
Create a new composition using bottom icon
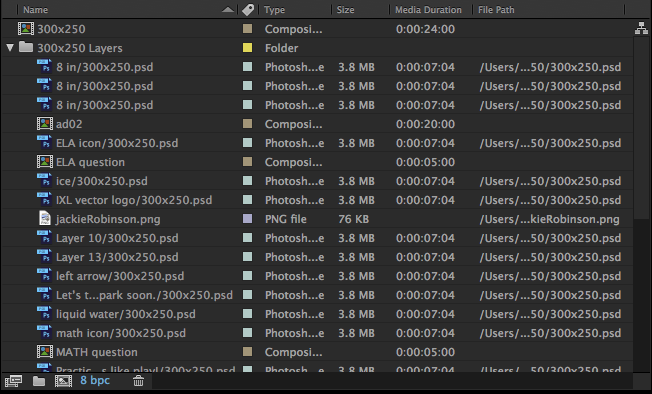[x=63, y=381]
